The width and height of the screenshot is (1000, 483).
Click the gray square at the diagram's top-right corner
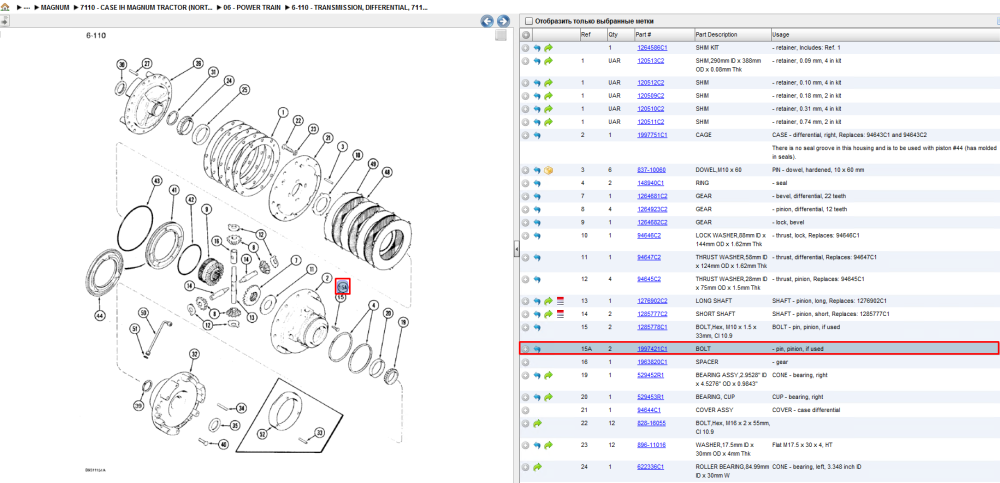pos(501,35)
